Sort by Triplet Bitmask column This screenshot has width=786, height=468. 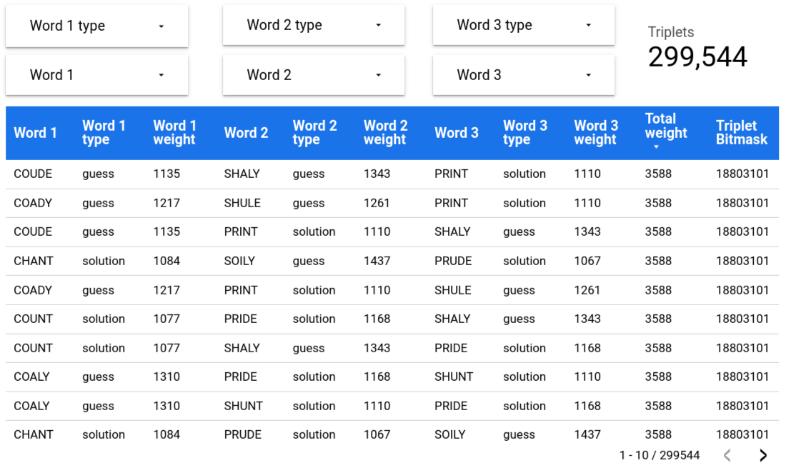click(741, 133)
